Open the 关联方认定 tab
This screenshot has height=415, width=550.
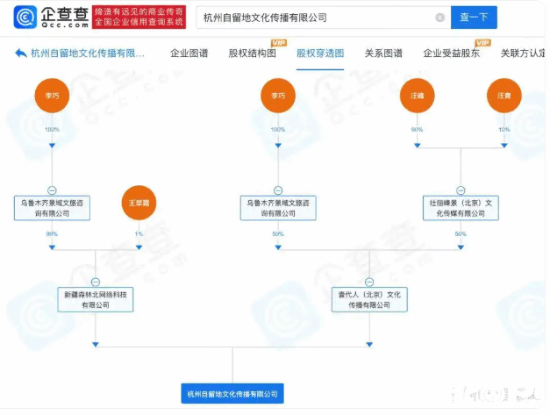523,53
